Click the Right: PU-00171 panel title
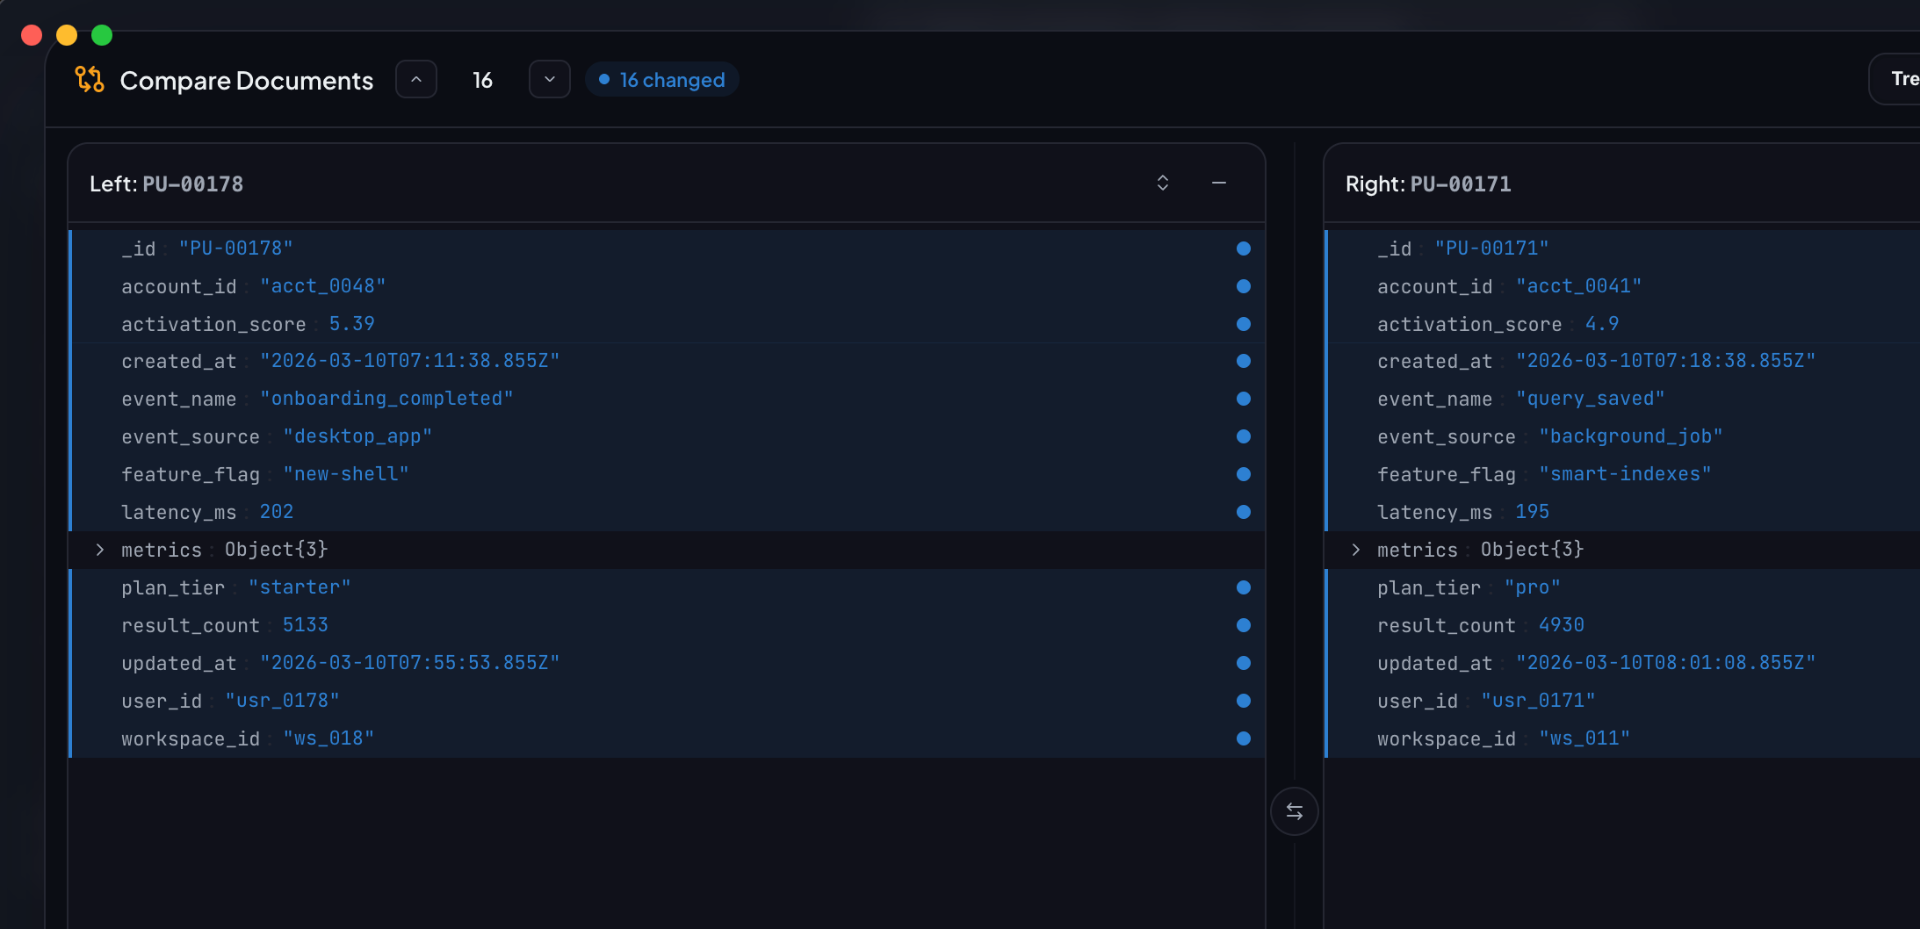The height and width of the screenshot is (929, 1920). (1428, 184)
